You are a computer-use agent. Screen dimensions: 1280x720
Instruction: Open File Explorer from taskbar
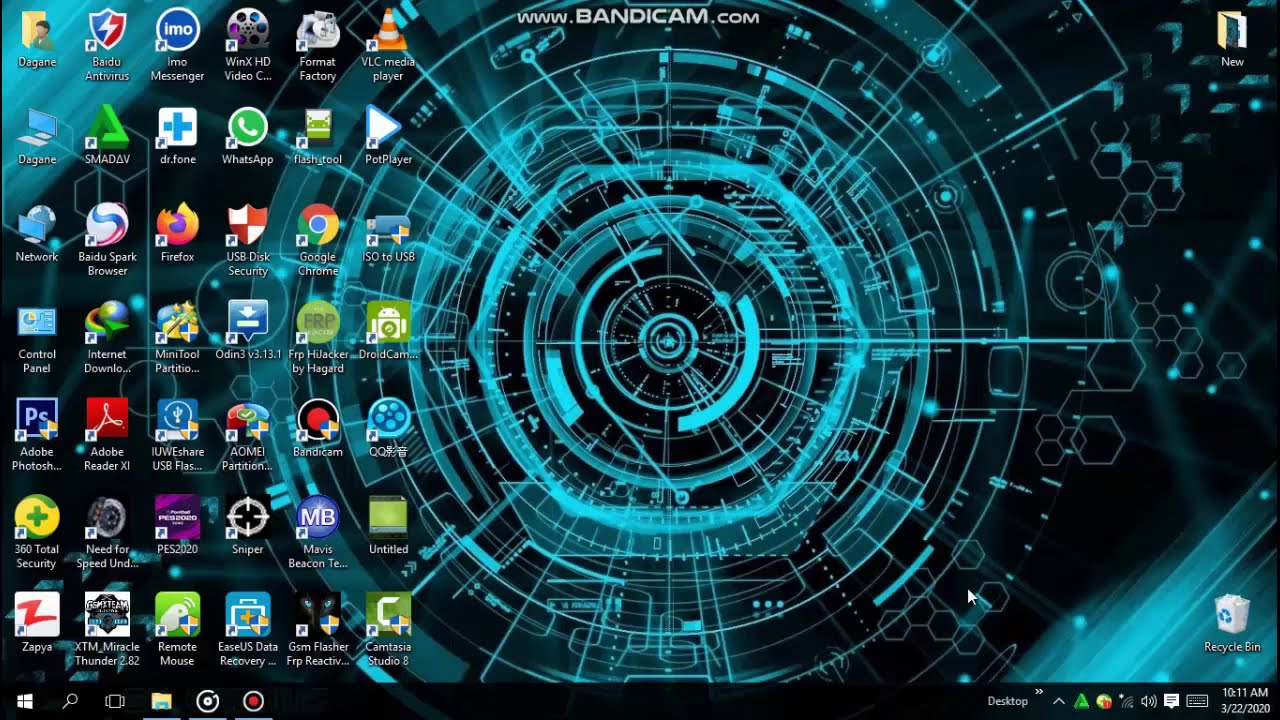[161, 701]
